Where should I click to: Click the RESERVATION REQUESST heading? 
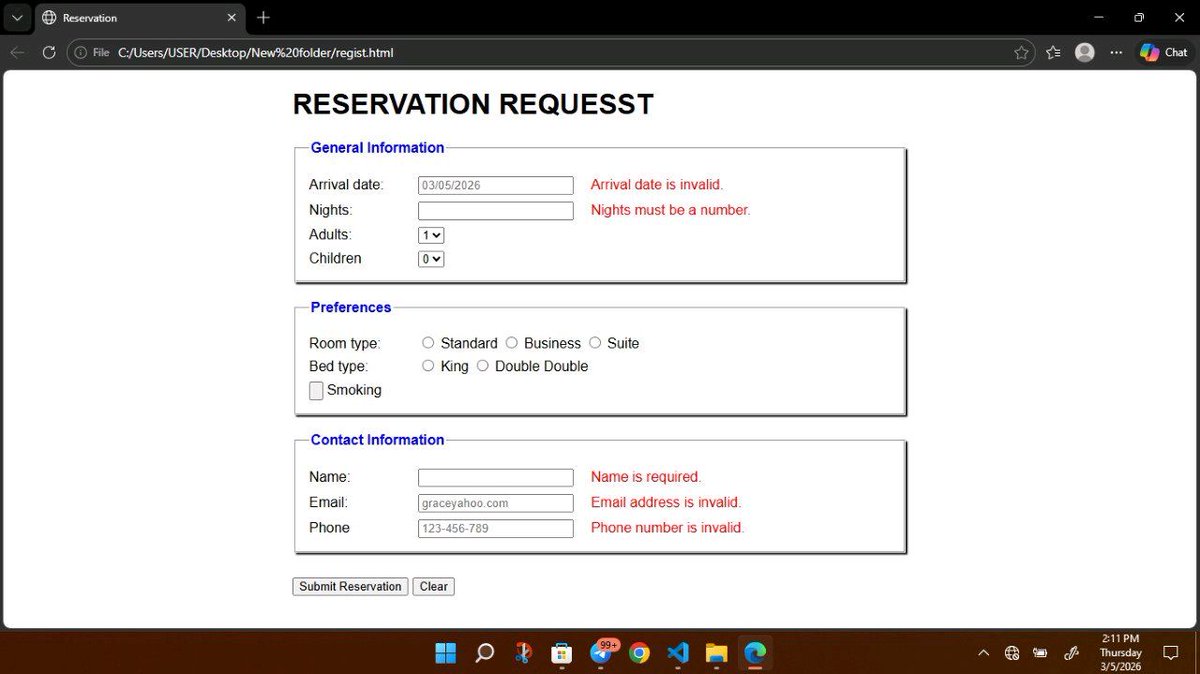[x=473, y=104]
